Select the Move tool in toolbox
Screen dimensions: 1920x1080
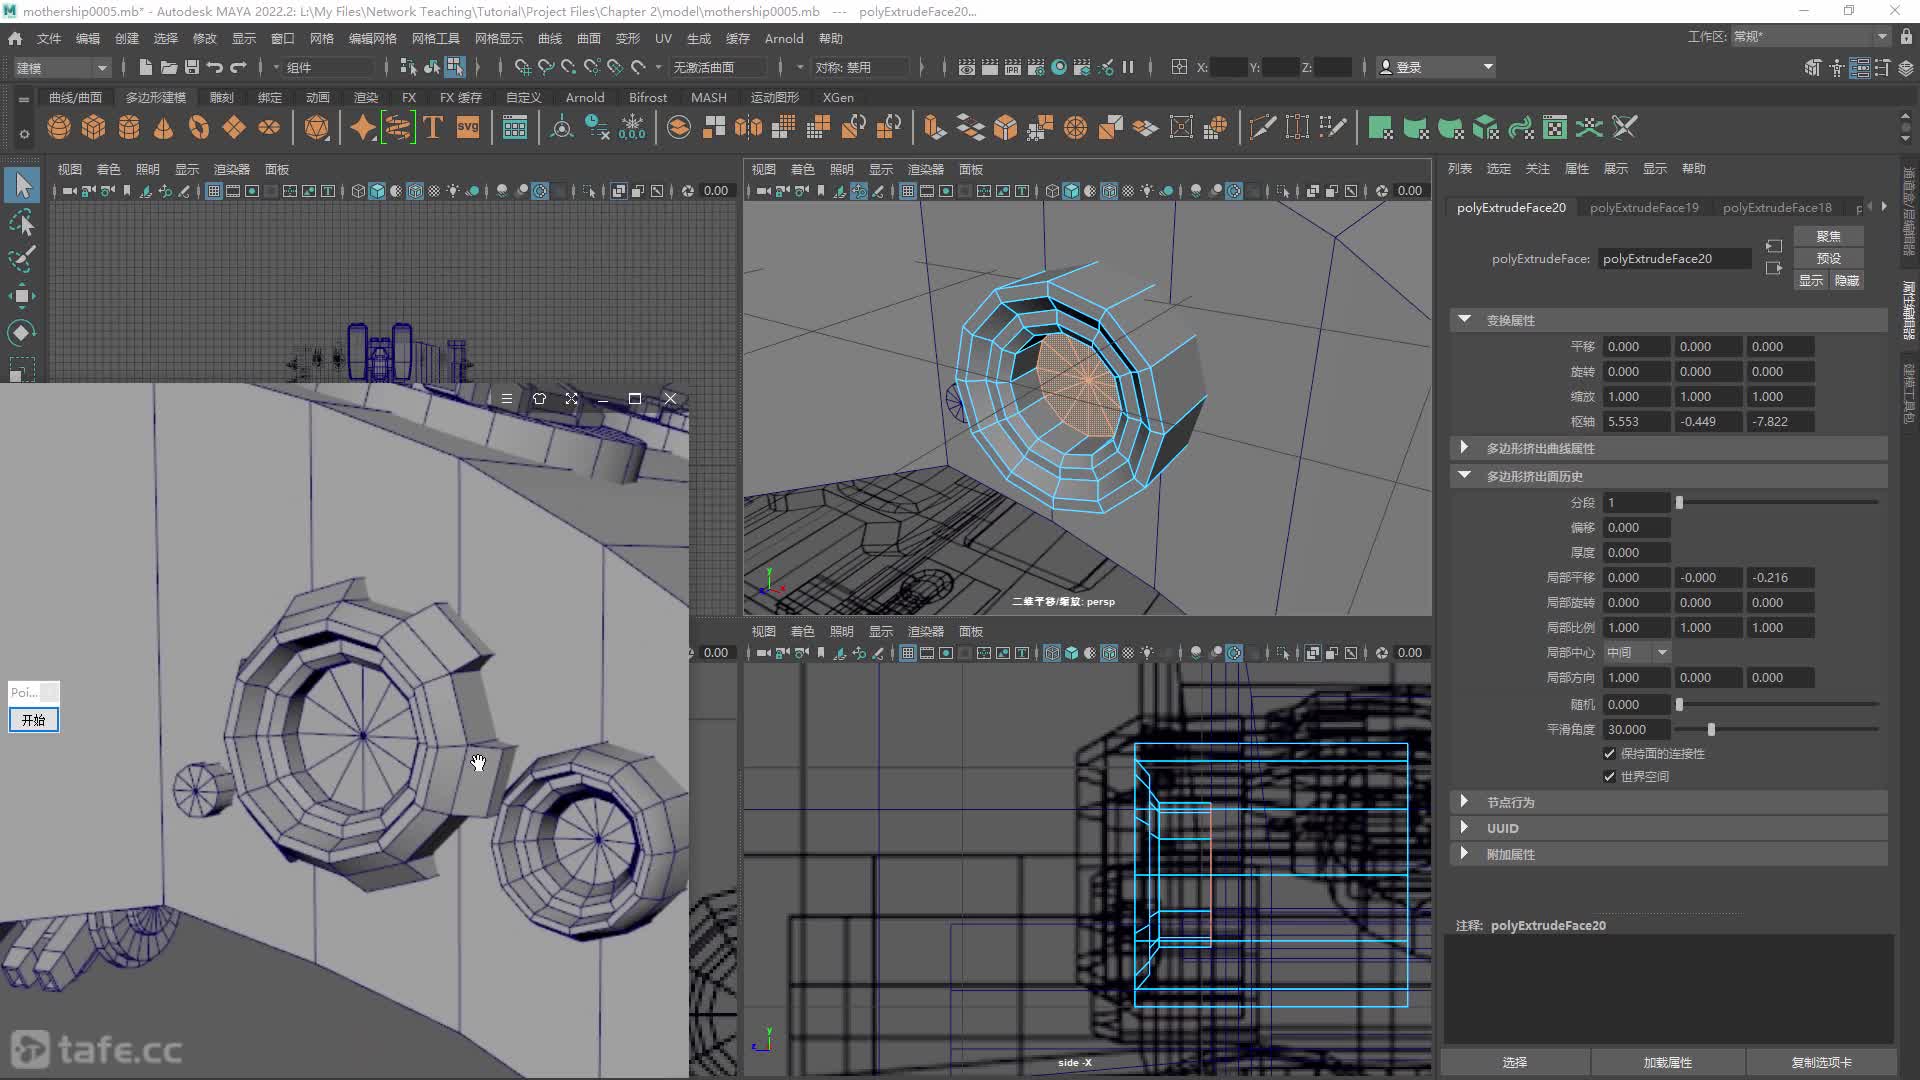(22, 296)
